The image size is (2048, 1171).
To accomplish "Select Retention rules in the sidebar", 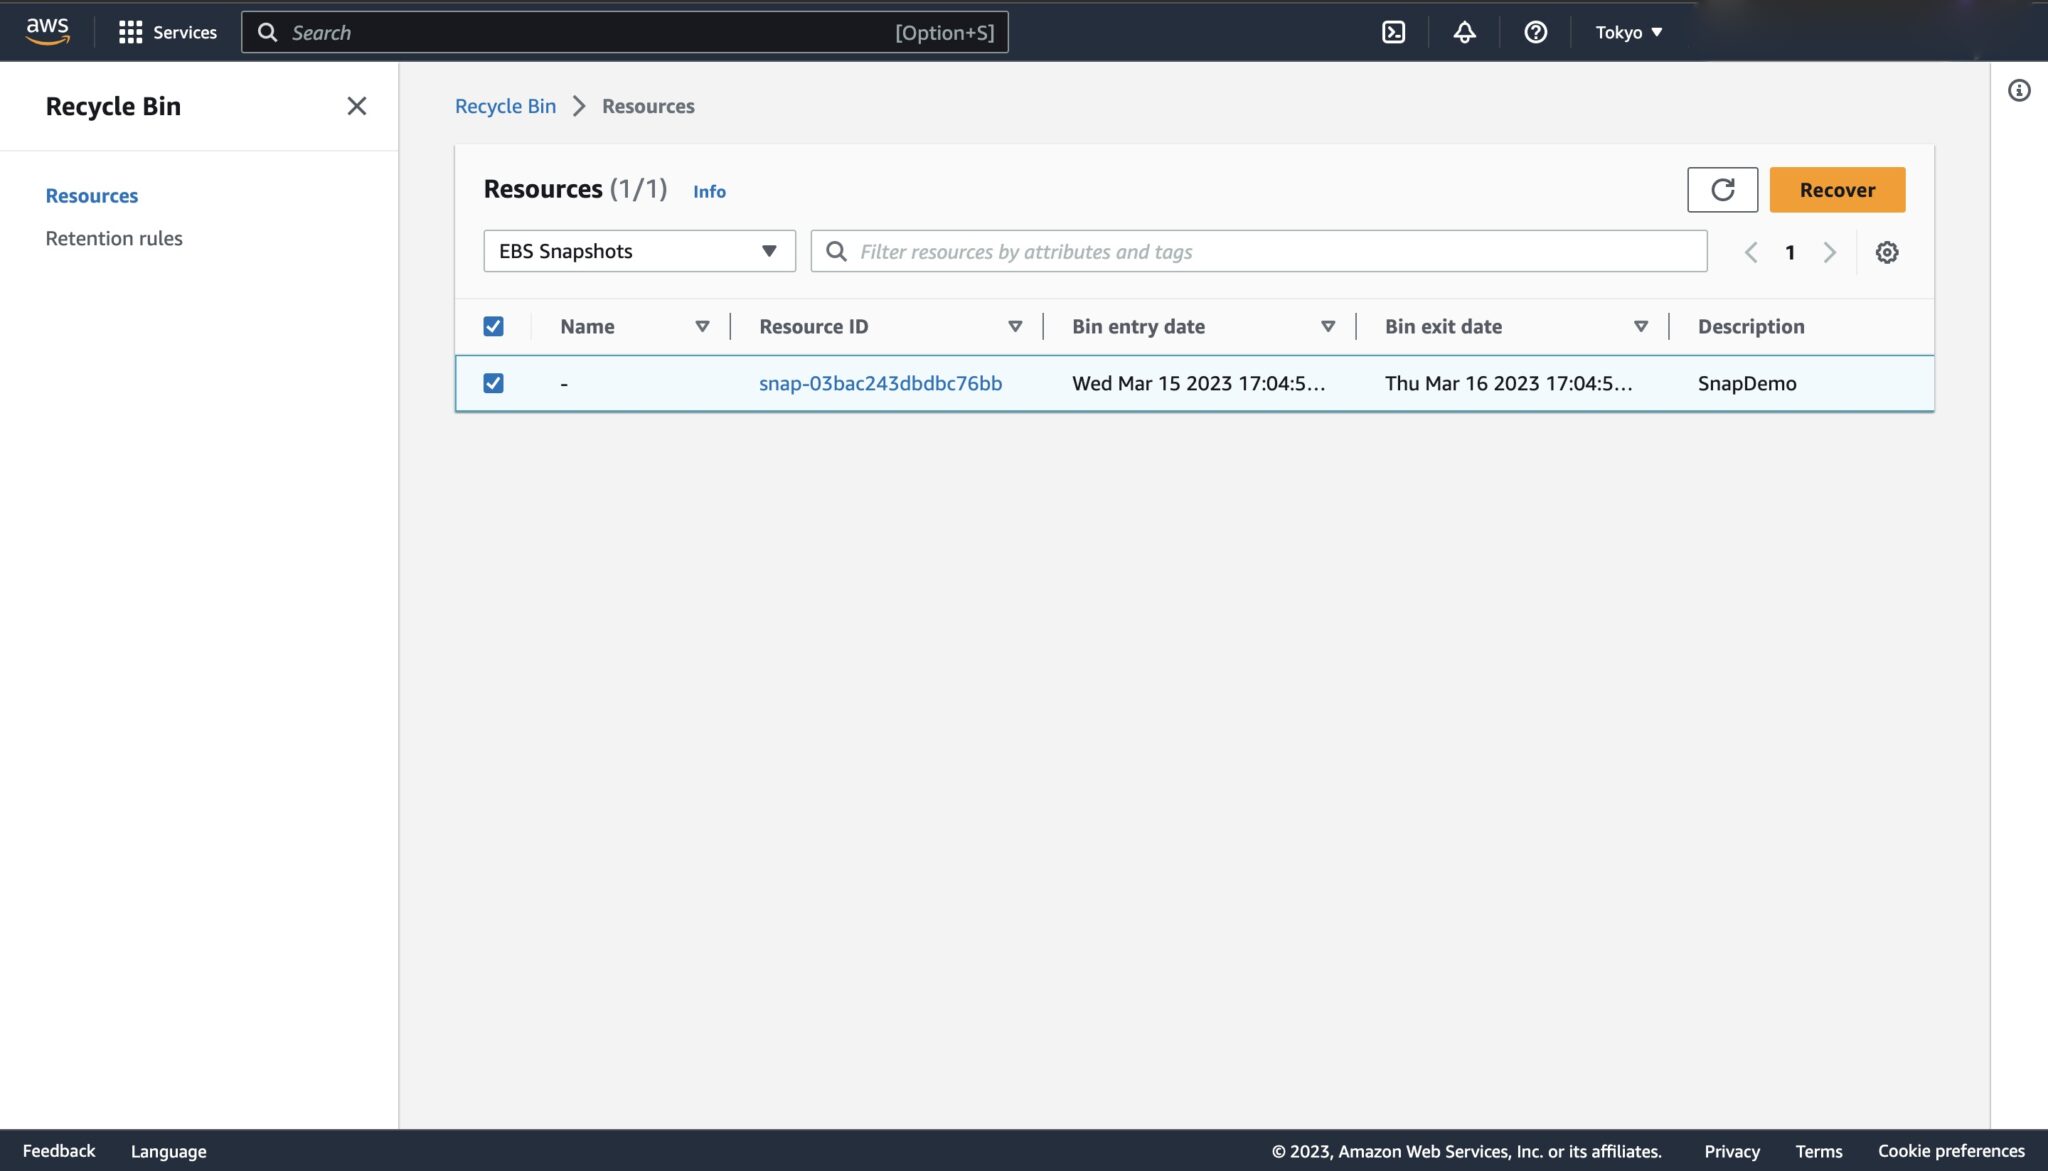I will point(114,237).
